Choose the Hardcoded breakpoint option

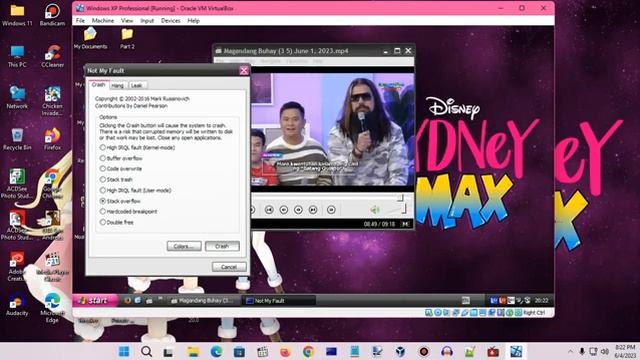[129, 211]
